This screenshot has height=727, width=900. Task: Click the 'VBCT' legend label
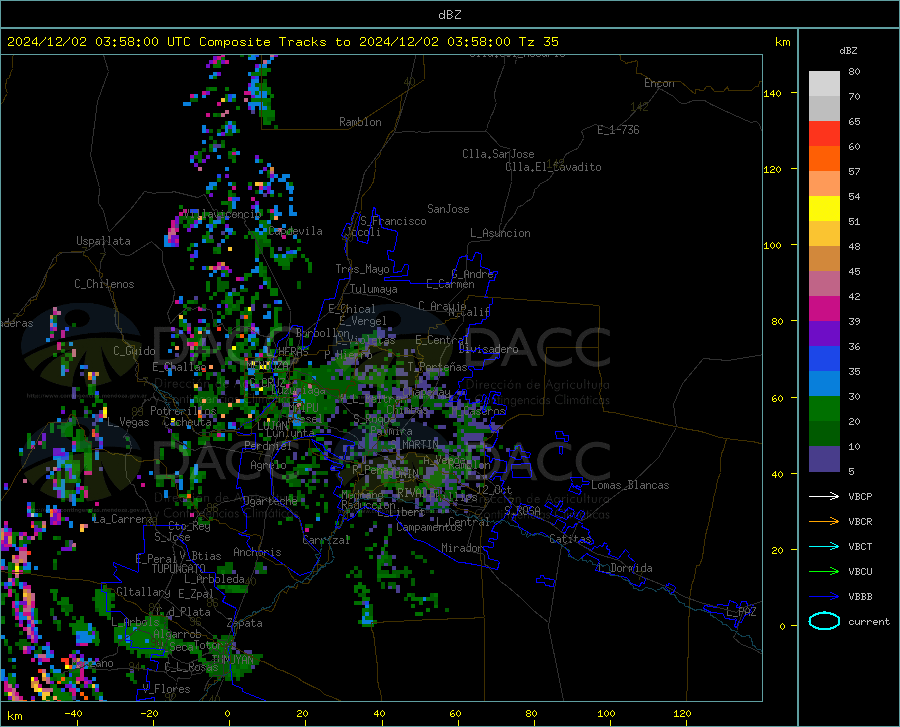860,546
